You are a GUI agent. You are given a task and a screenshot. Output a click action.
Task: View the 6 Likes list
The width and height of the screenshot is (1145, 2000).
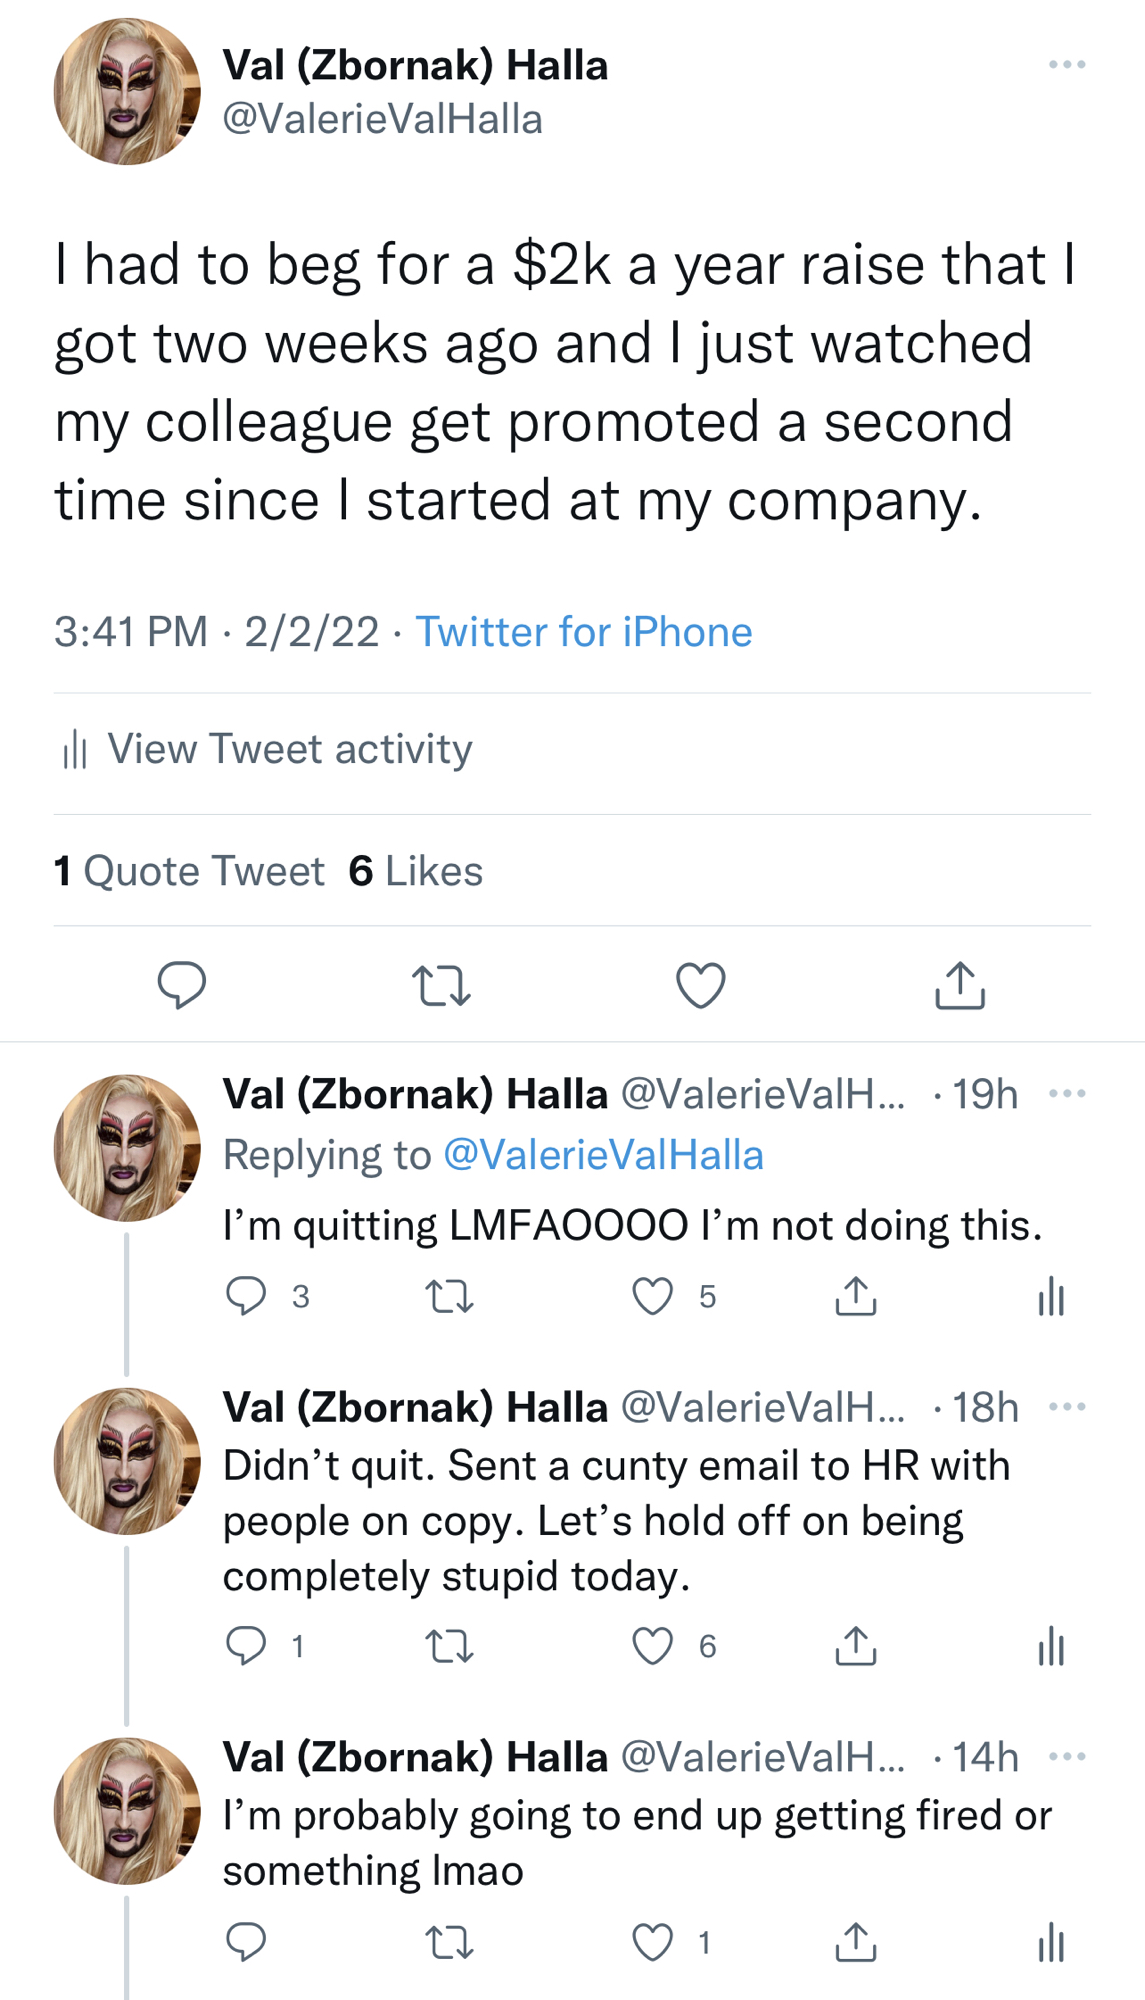[415, 871]
